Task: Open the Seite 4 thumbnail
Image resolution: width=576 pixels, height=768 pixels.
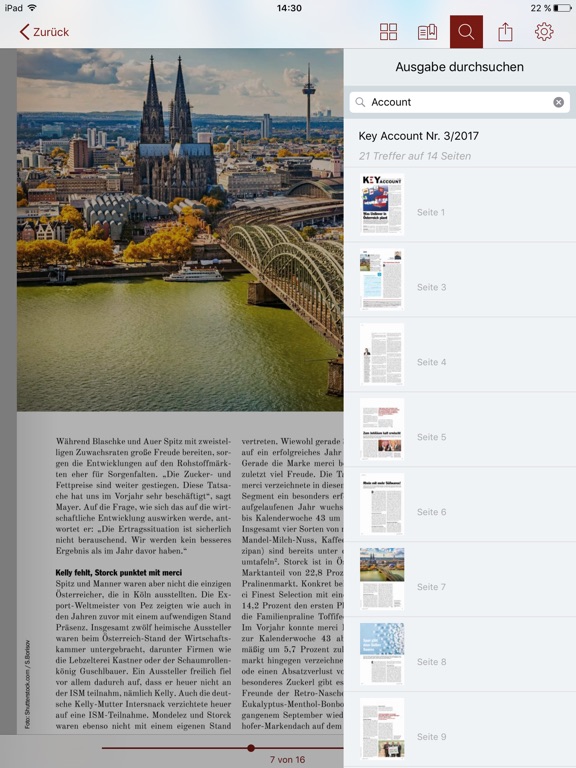Action: pyautogui.click(x=382, y=354)
